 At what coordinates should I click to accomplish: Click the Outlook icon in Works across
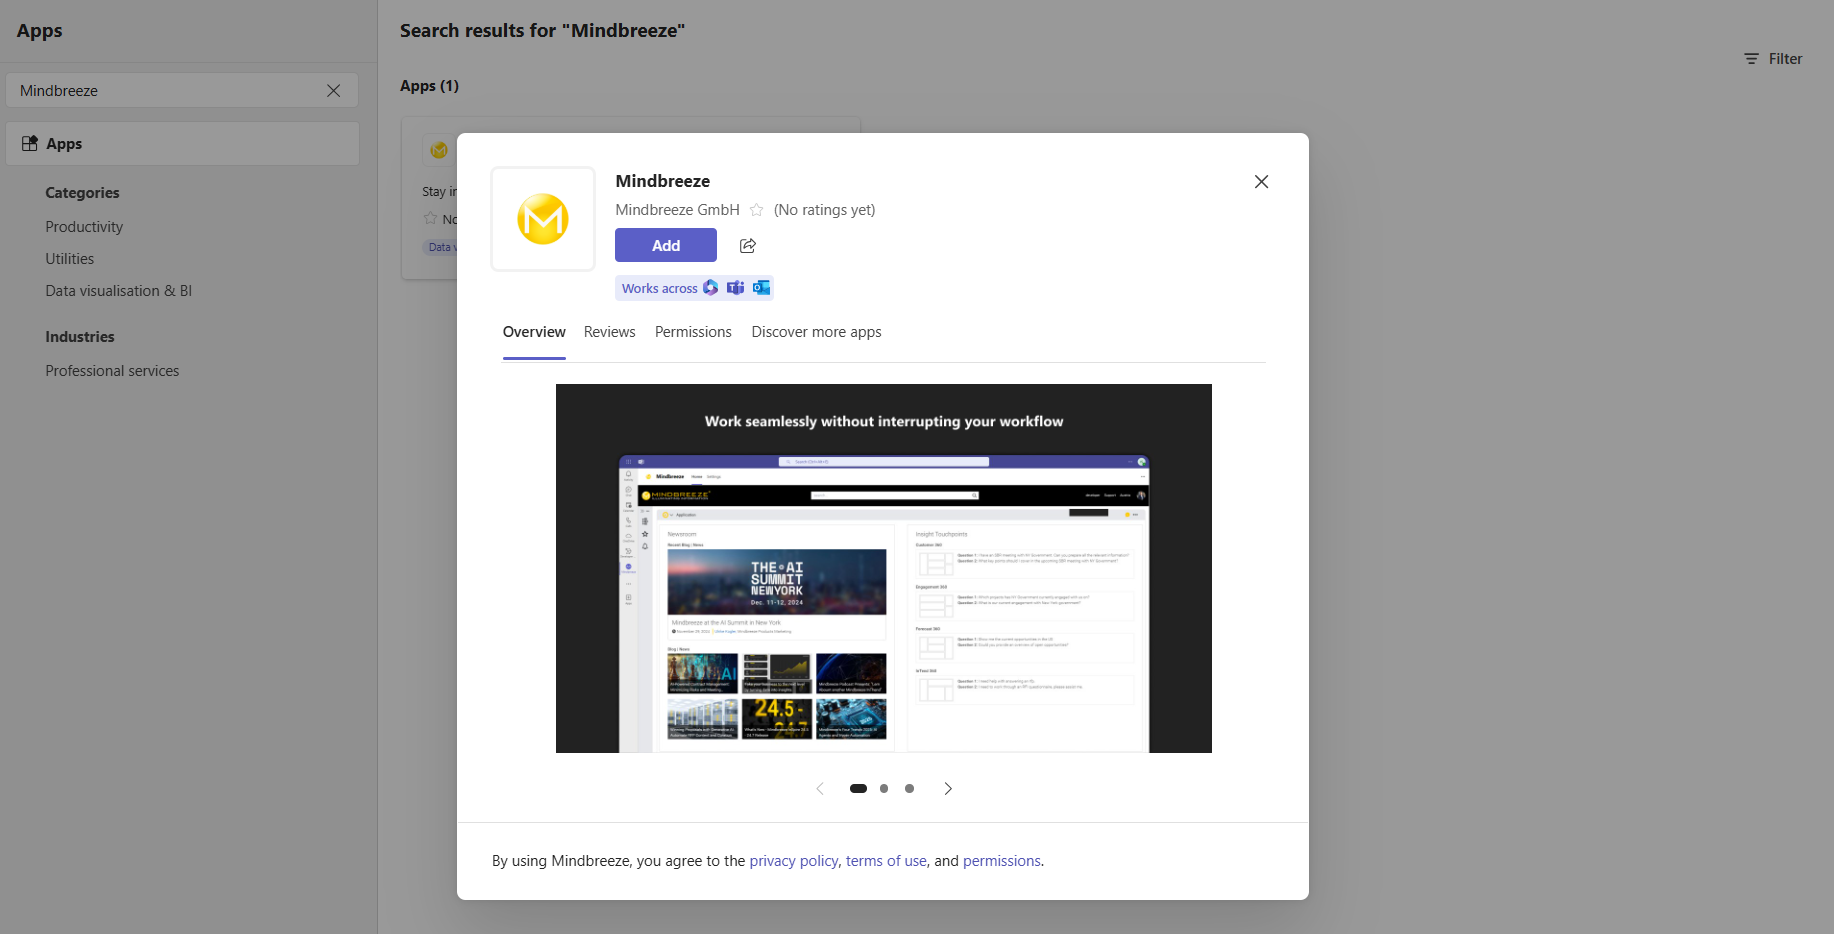point(761,288)
